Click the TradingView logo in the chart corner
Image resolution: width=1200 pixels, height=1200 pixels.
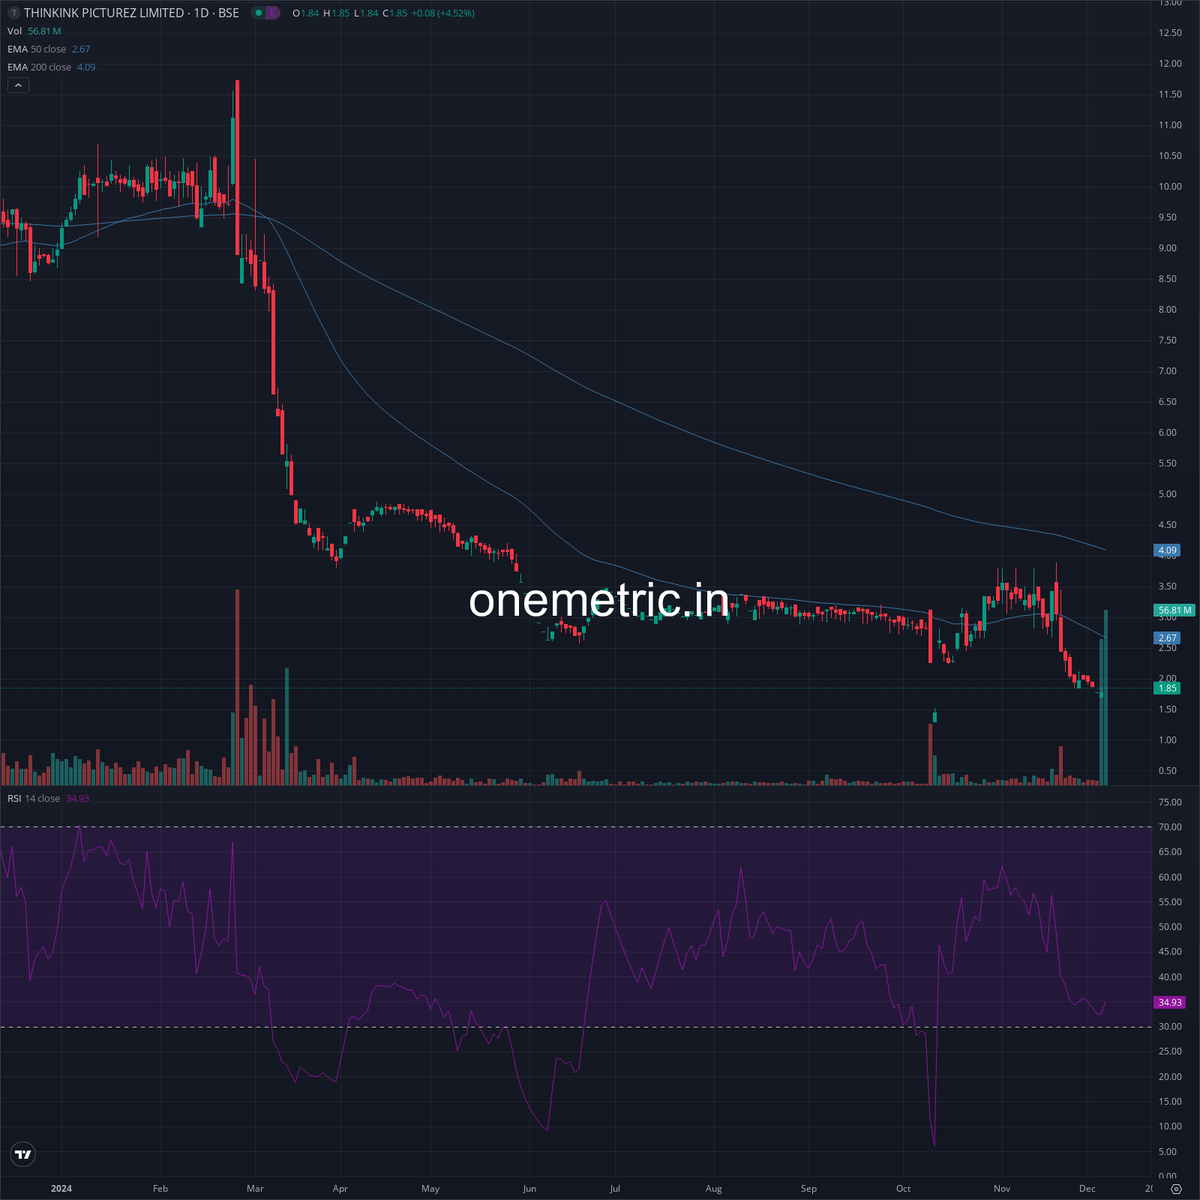pyautogui.click(x=23, y=1155)
